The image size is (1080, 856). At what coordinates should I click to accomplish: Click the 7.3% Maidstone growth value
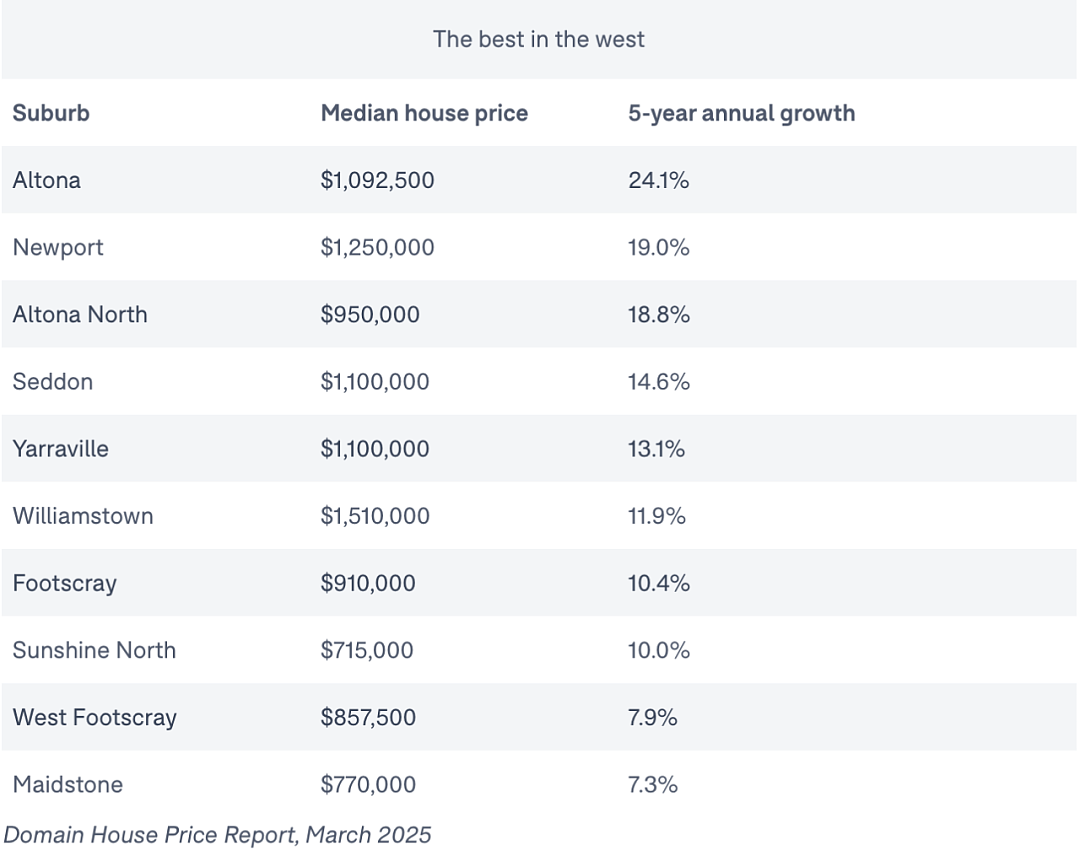[x=652, y=784]
